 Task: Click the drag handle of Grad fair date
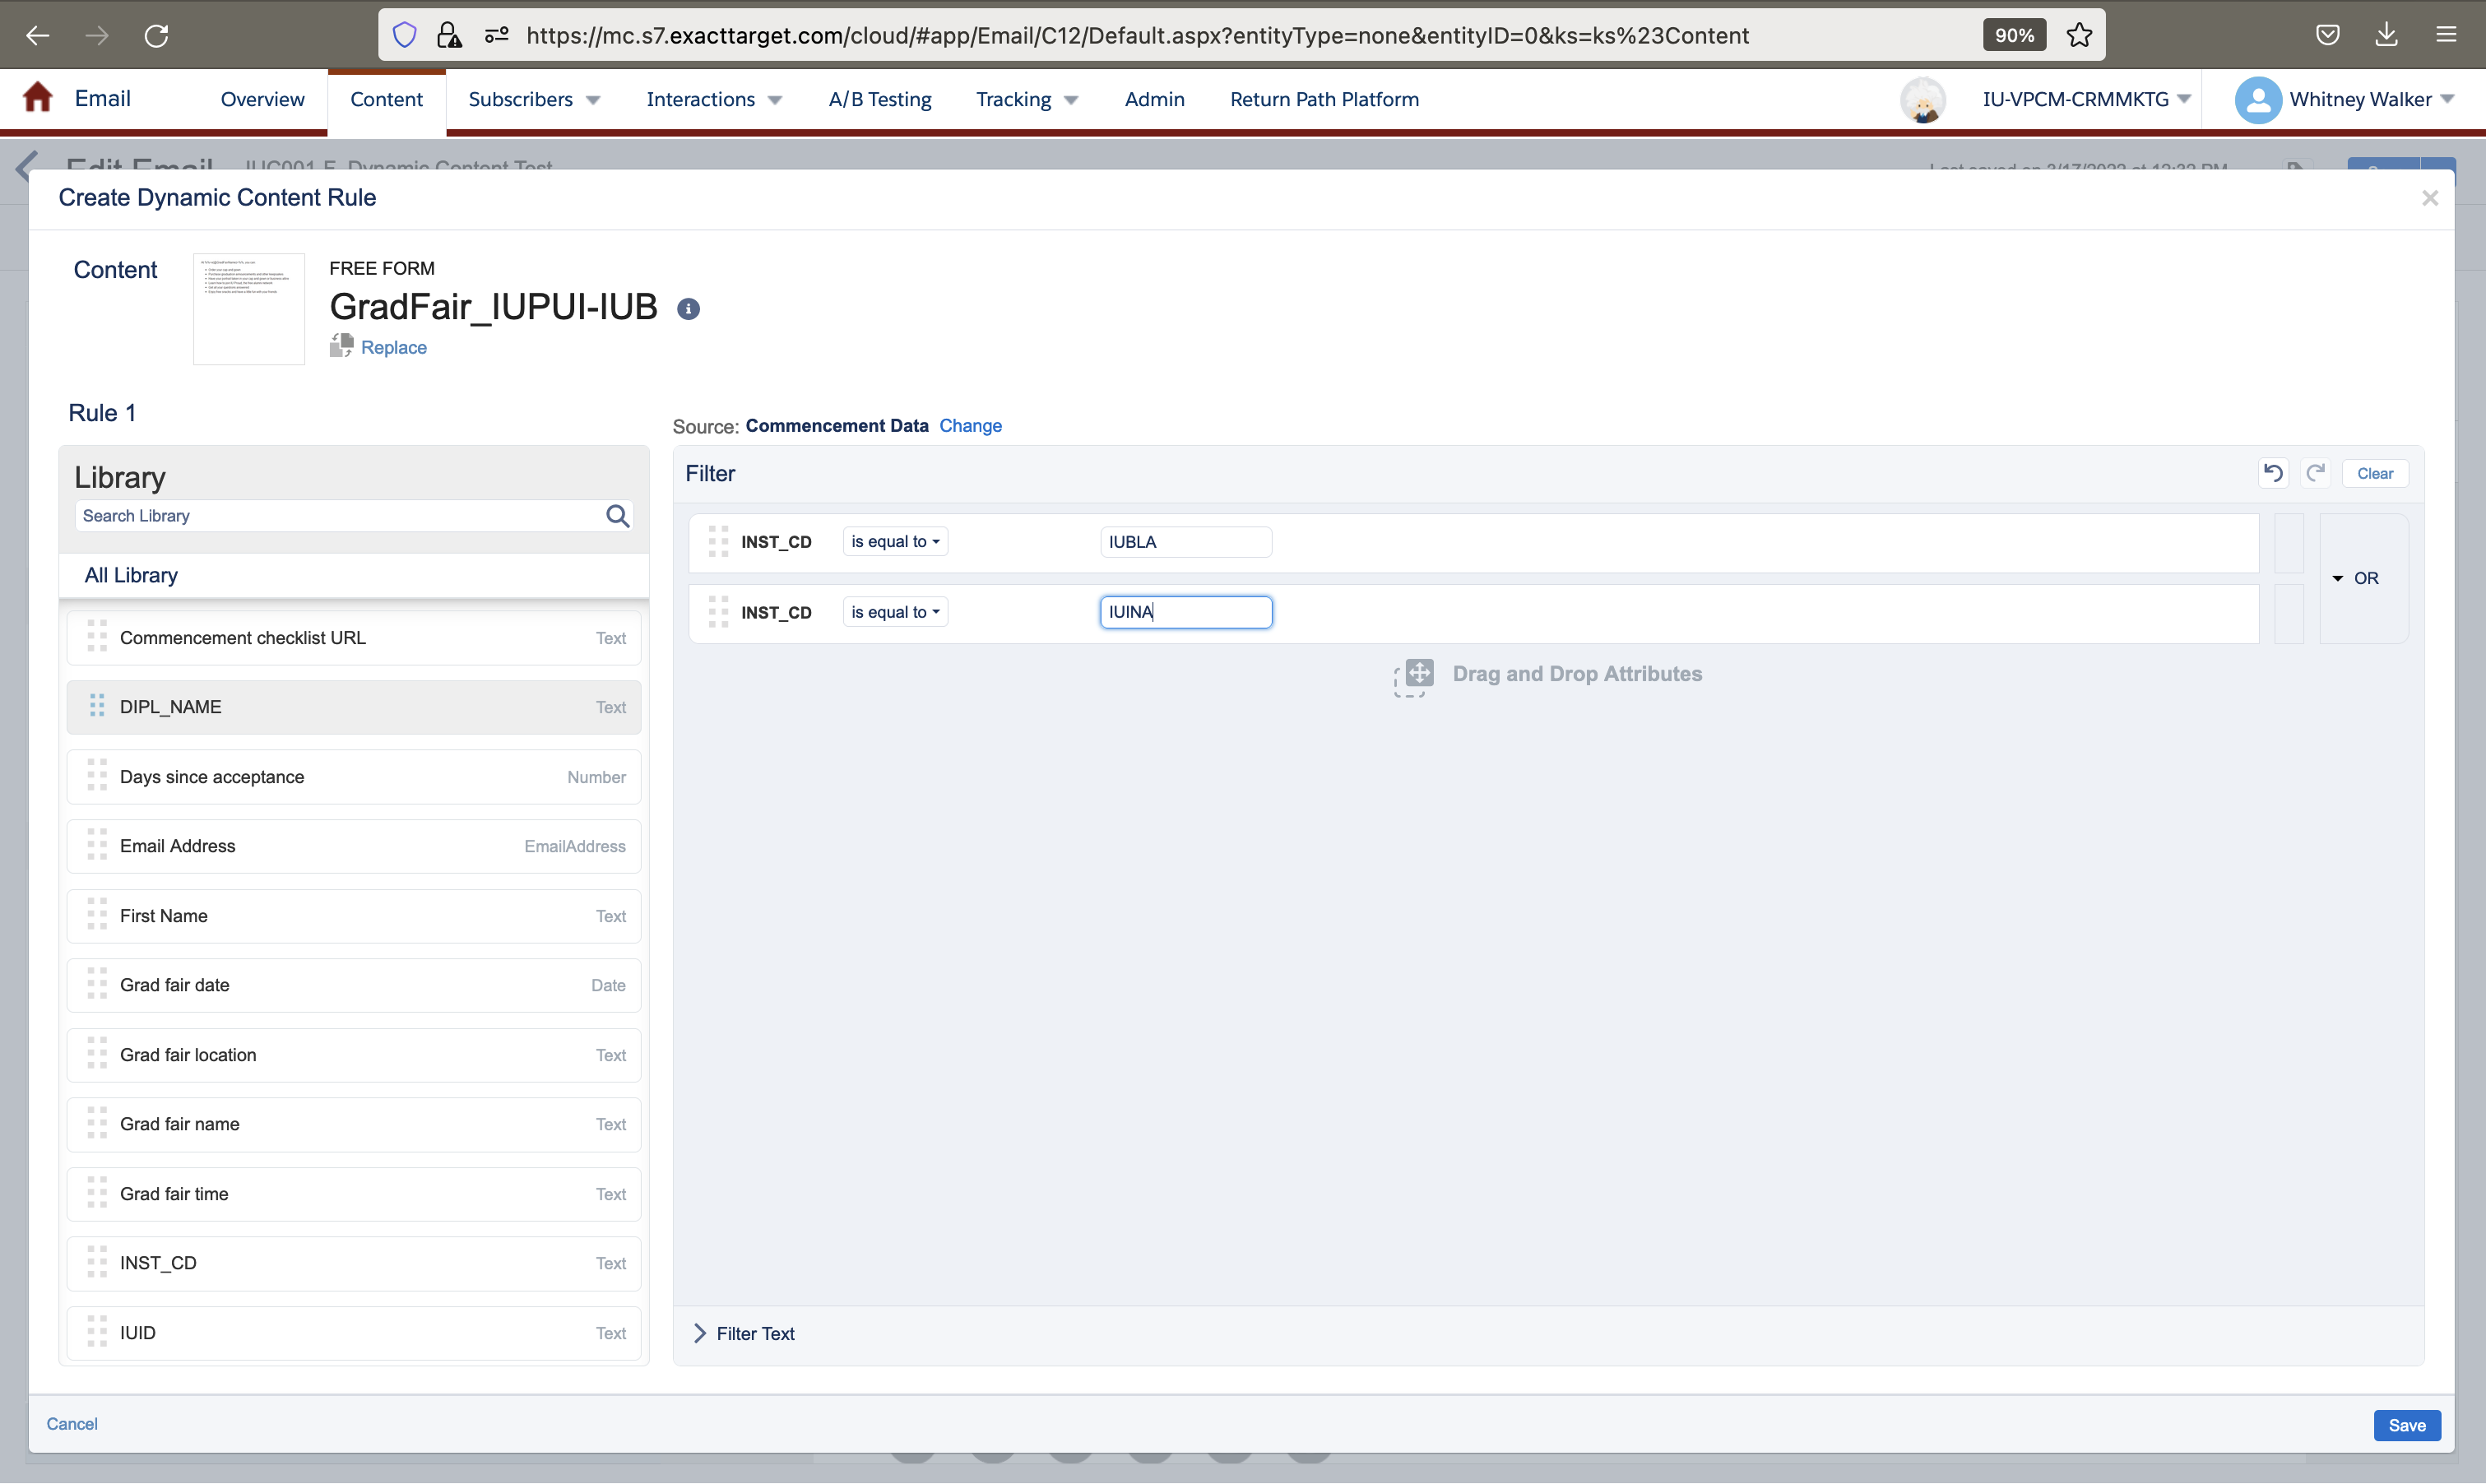[x=97, y=985]
